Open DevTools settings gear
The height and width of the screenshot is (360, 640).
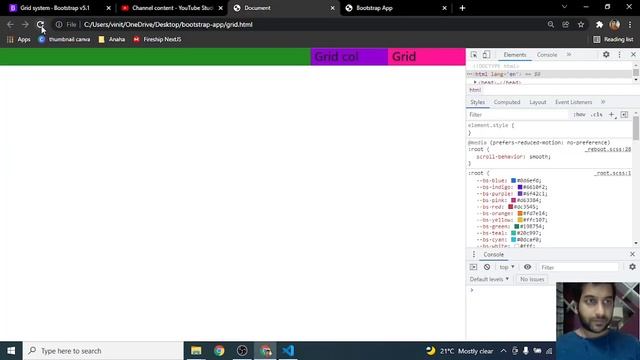pos(606,55)
